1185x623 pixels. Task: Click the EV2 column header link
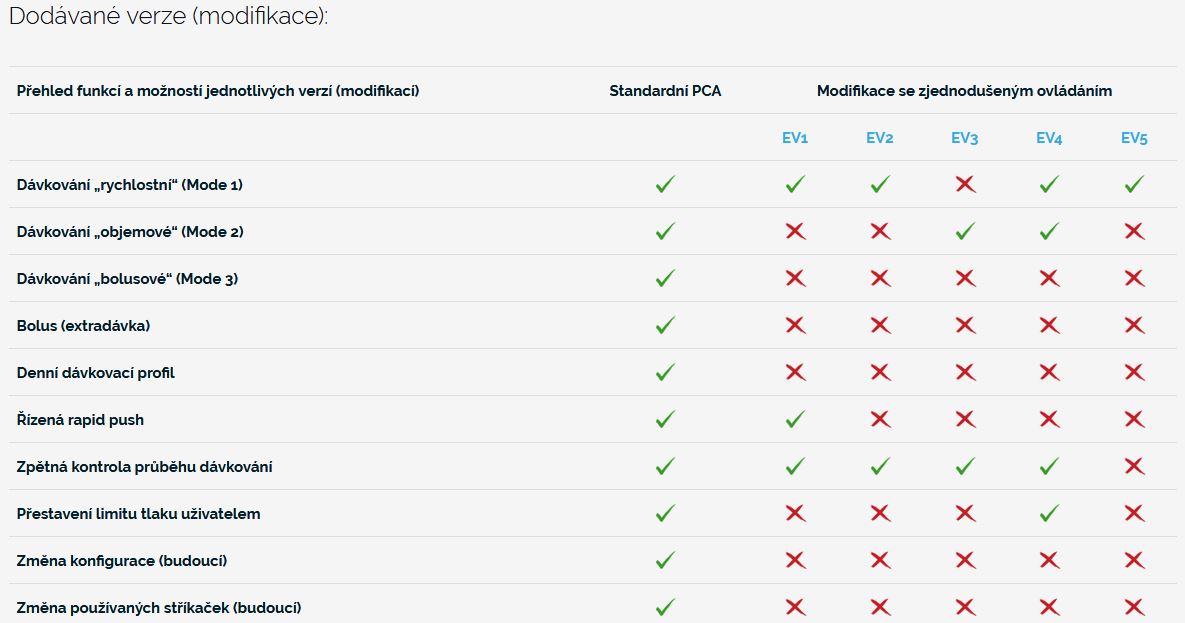879,138
